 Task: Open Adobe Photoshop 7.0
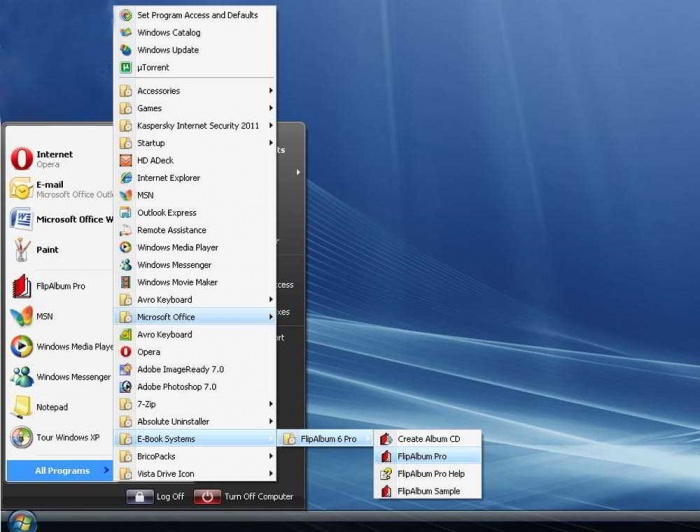coord(176,387)
